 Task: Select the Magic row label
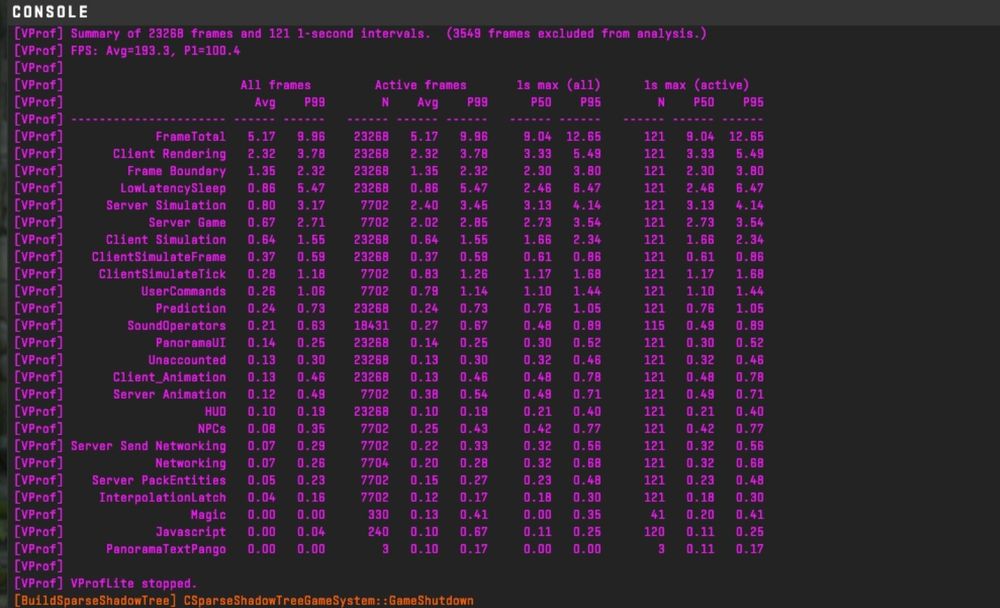coord(208,516)
